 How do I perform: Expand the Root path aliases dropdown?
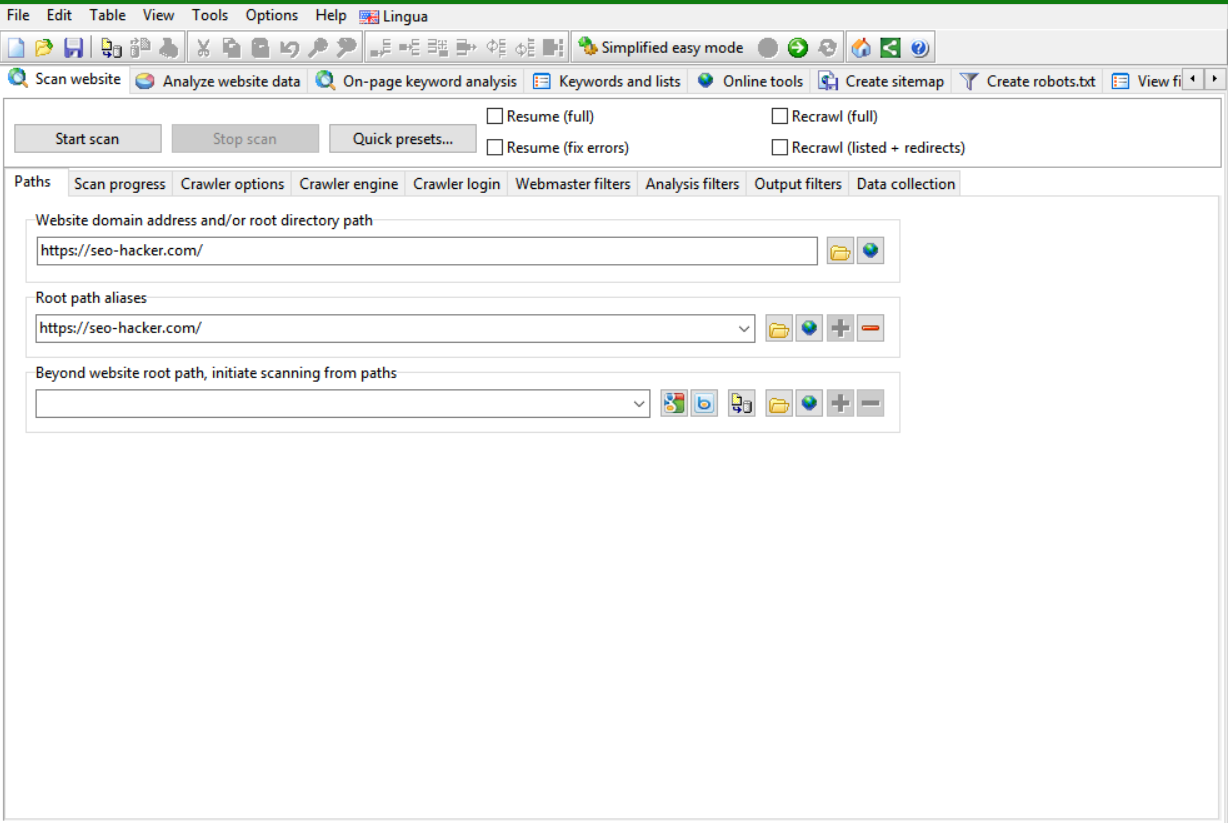tap(744, 328)
